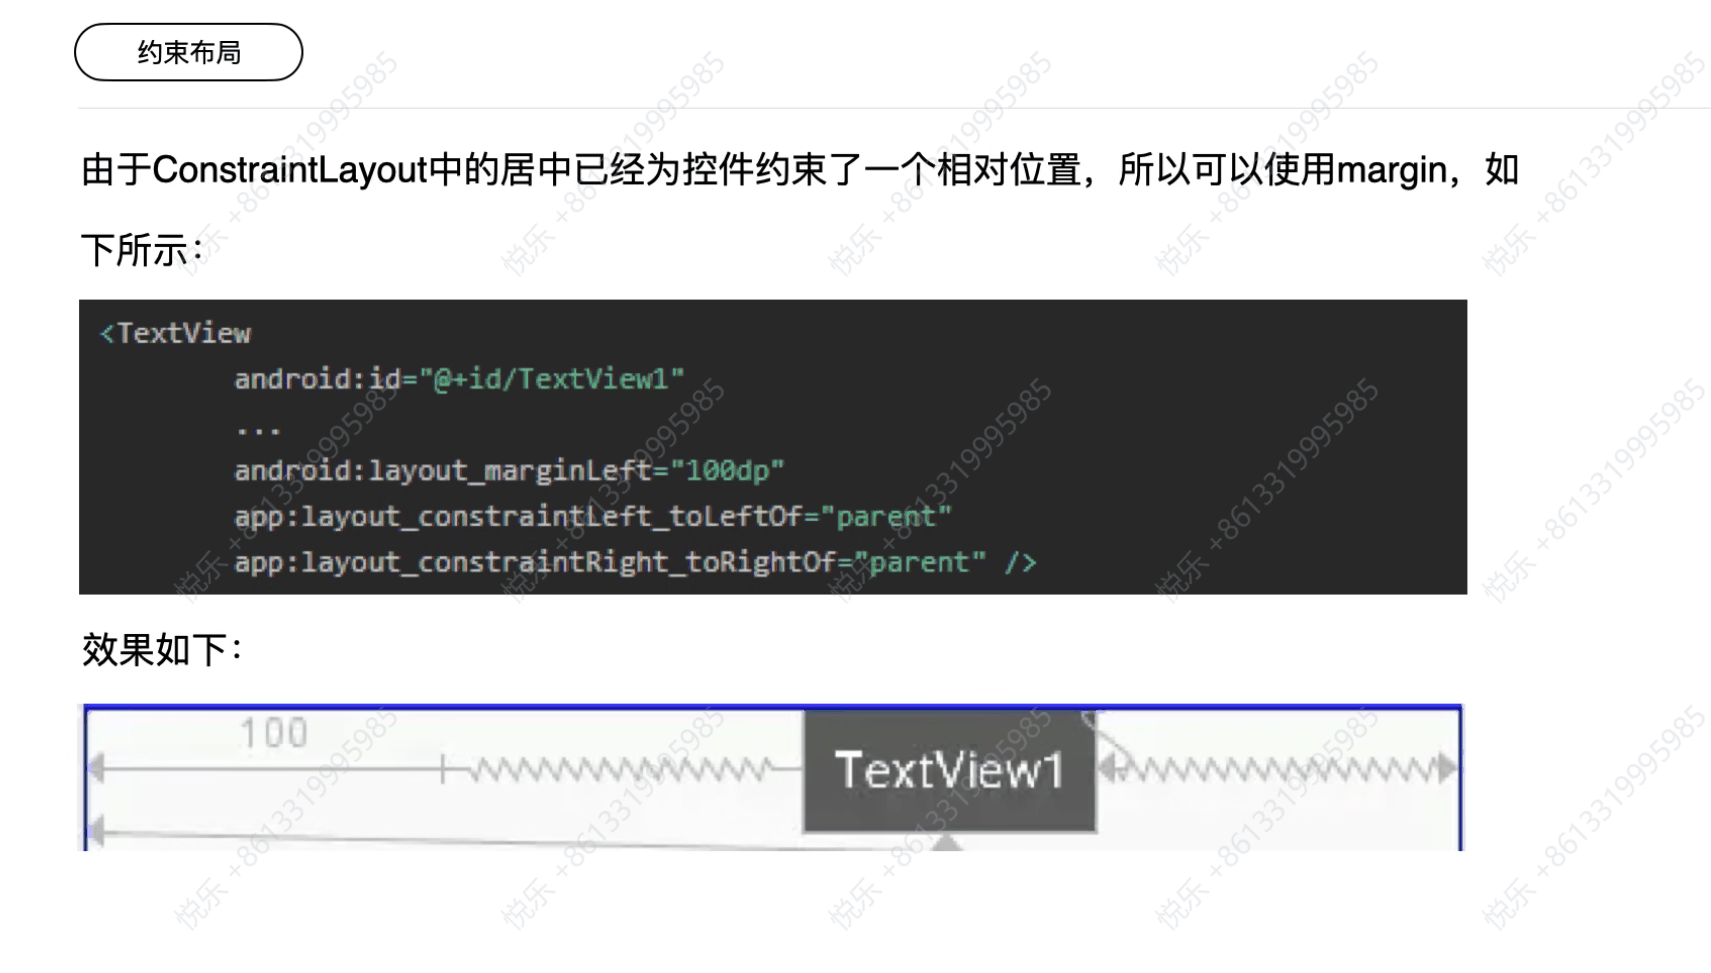Click the ellipsis line in the code block

pyautogui.click(x=259, y=430)
